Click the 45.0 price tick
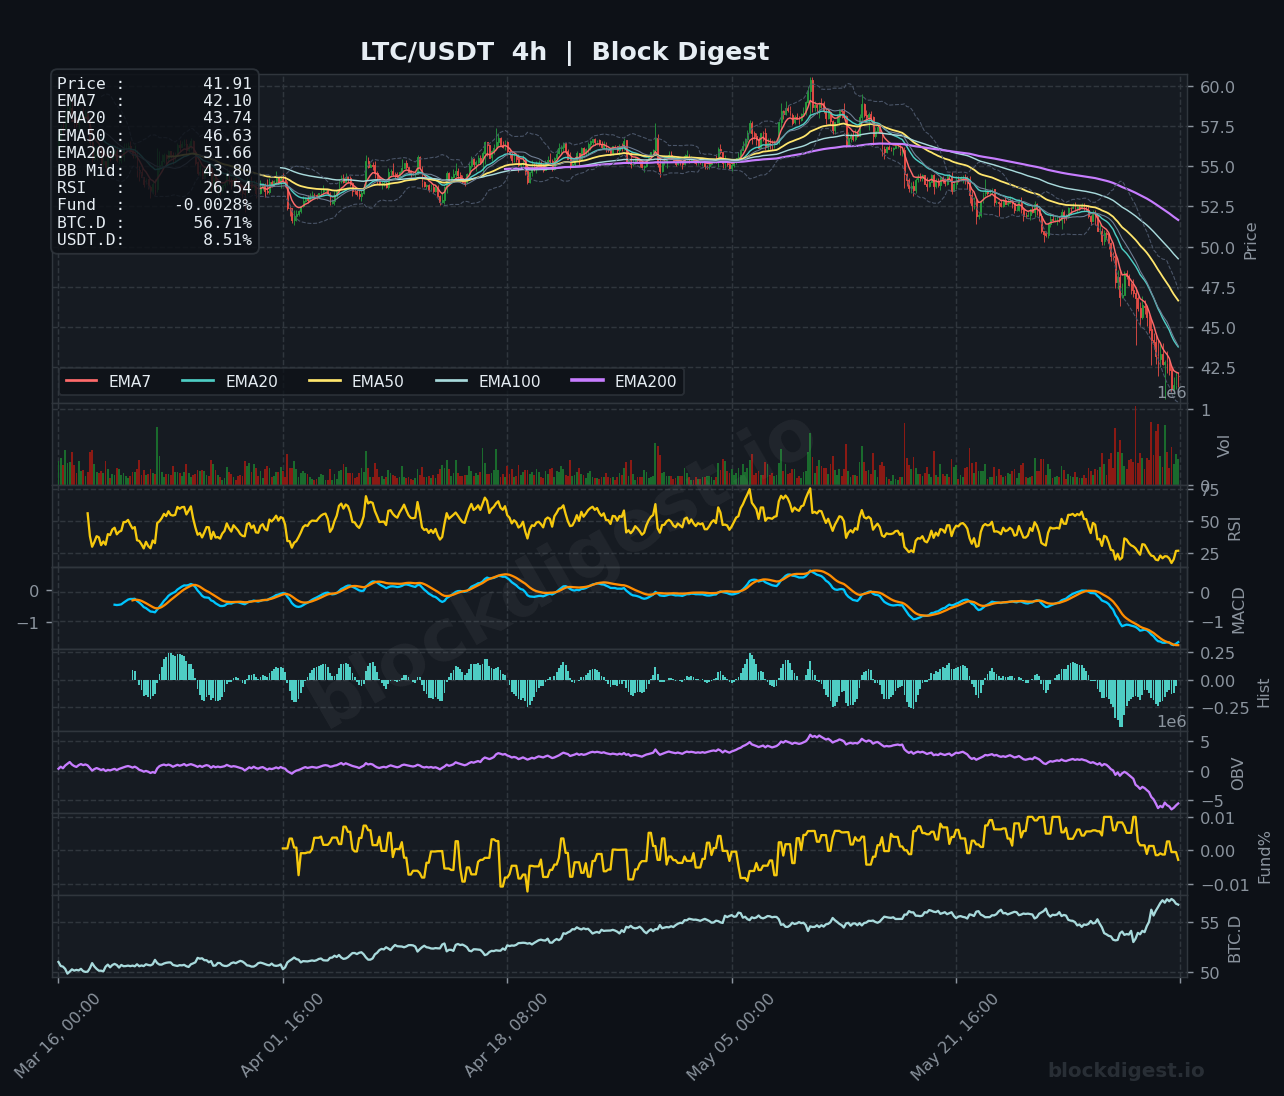1284x1096 pixels. [1217, 328]
